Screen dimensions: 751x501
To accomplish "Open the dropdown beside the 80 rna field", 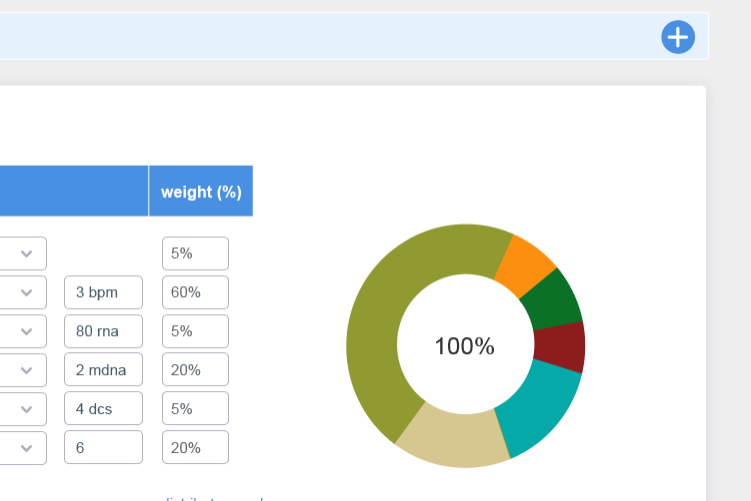I will [x=26, y=331].
